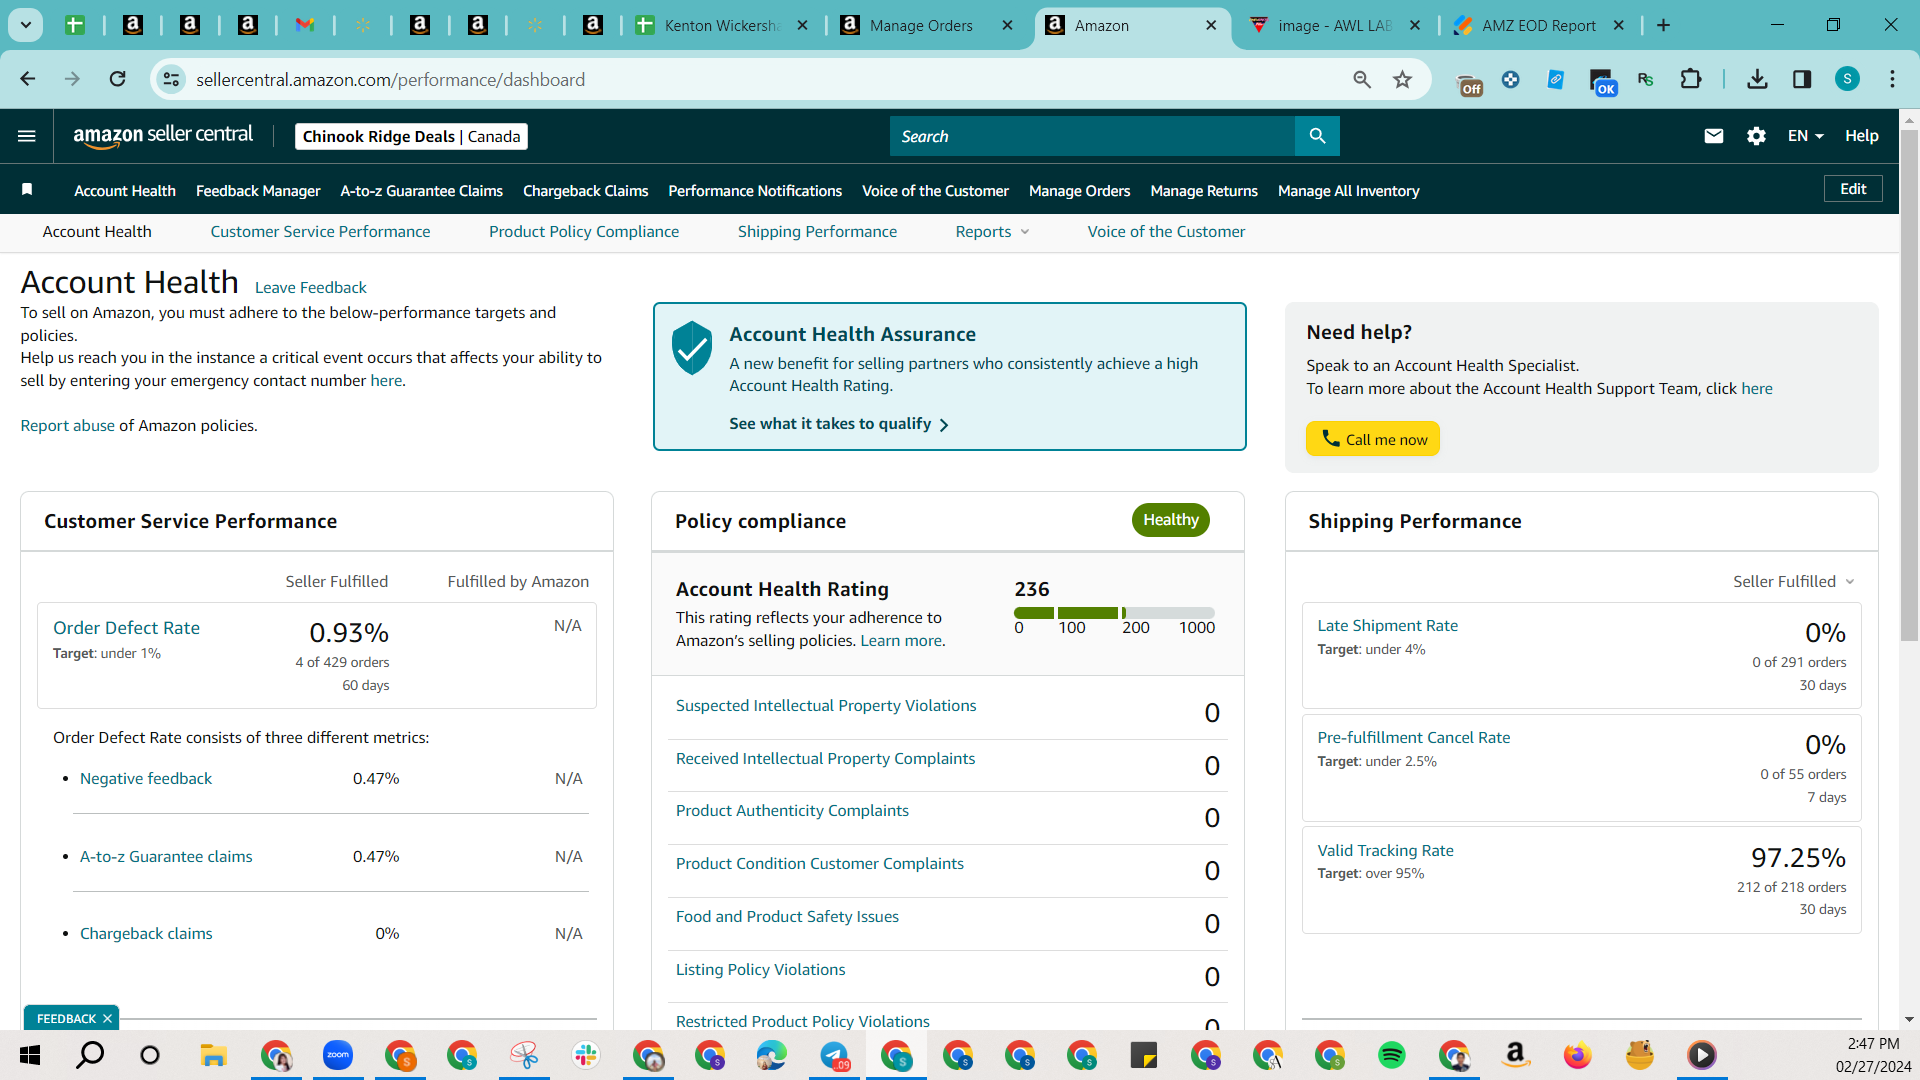The height and width of the screenshot is (1080, 1920).
Task: Open the Product Policy Compliance tab
Action: [584, 232]
